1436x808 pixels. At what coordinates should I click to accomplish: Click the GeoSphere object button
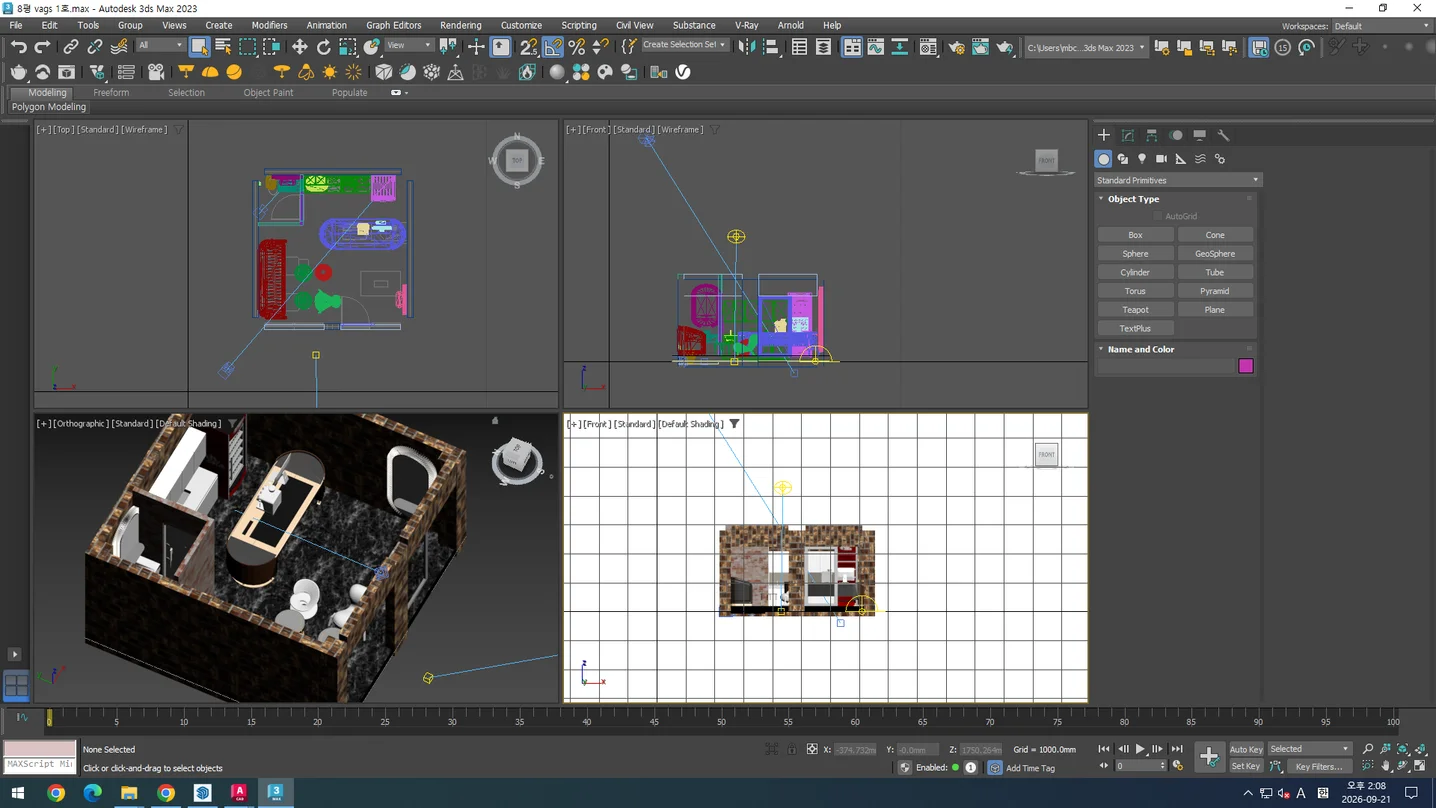coord(1215,254)
